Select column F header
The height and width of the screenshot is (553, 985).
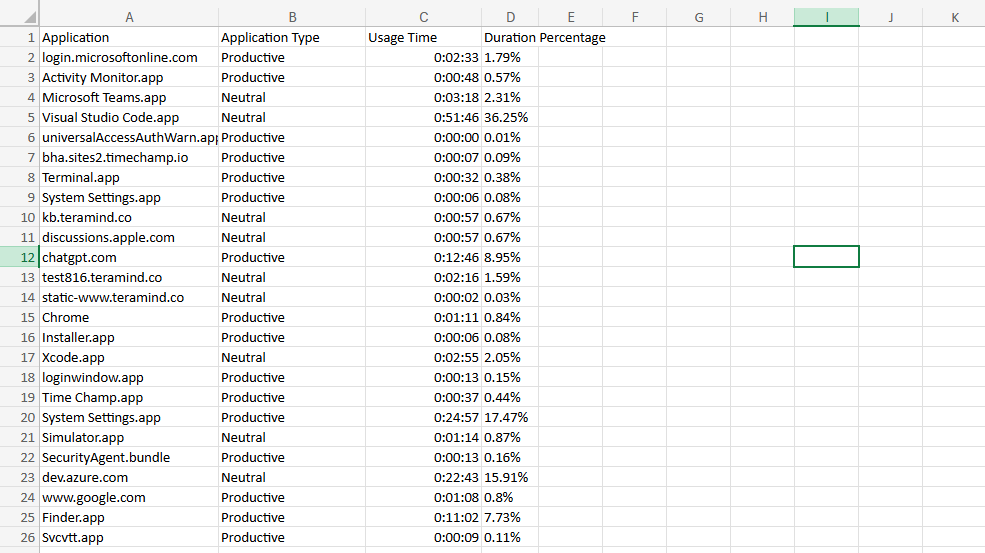coord(634,17)
